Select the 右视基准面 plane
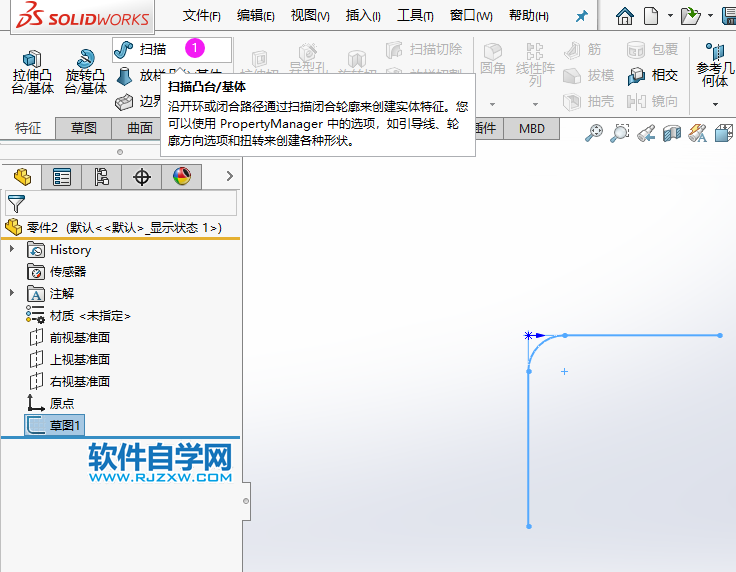 click(x=69, y=381)
